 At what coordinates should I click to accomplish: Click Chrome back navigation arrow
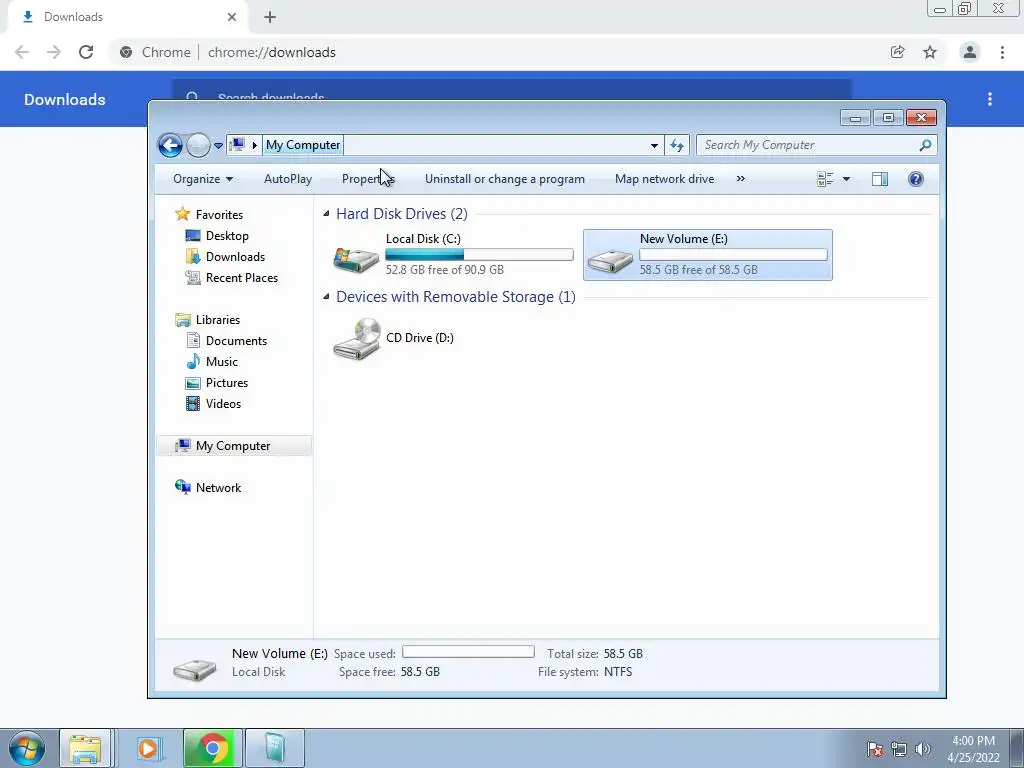click(22, 52)
